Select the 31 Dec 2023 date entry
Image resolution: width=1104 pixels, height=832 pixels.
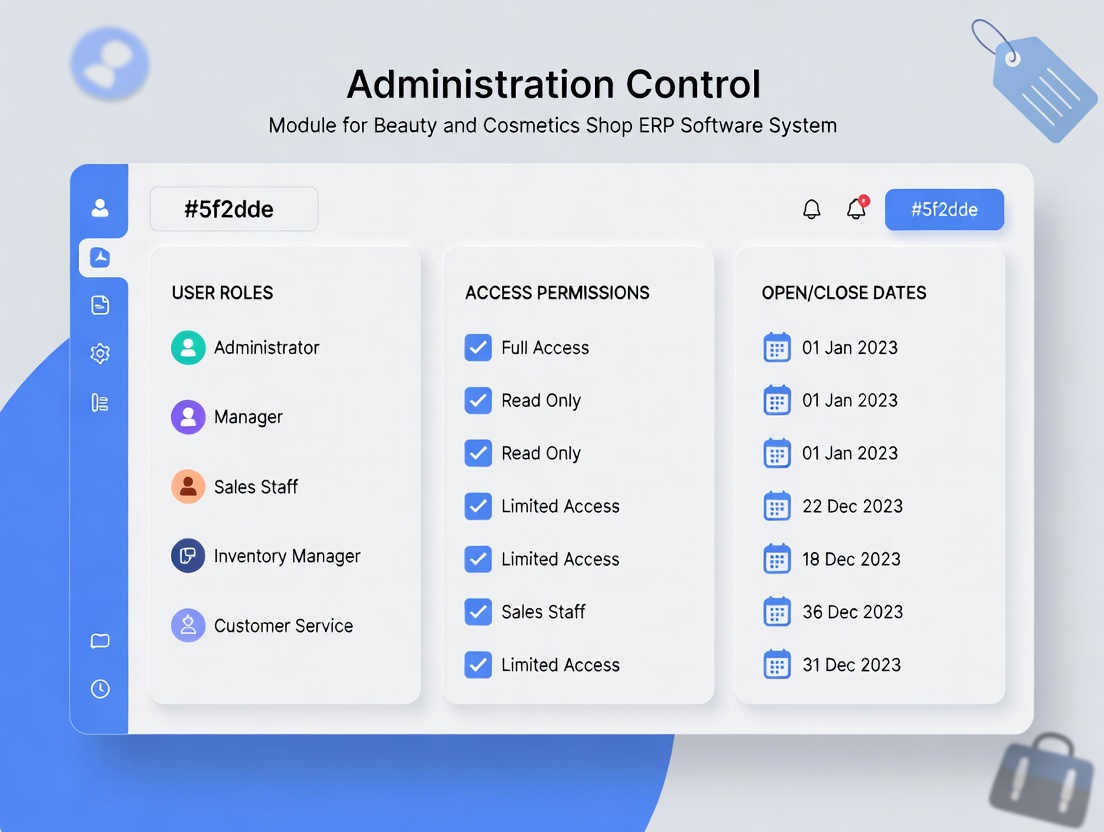coord(850,665)
